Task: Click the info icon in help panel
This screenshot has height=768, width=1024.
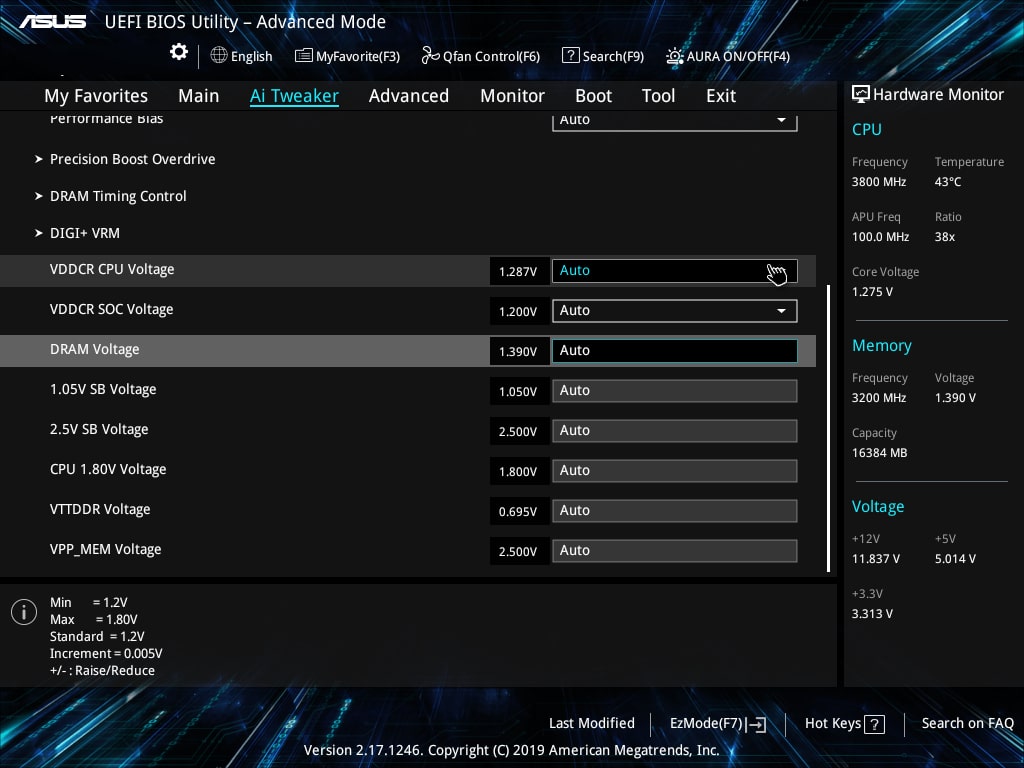Action: click(24, 612)
